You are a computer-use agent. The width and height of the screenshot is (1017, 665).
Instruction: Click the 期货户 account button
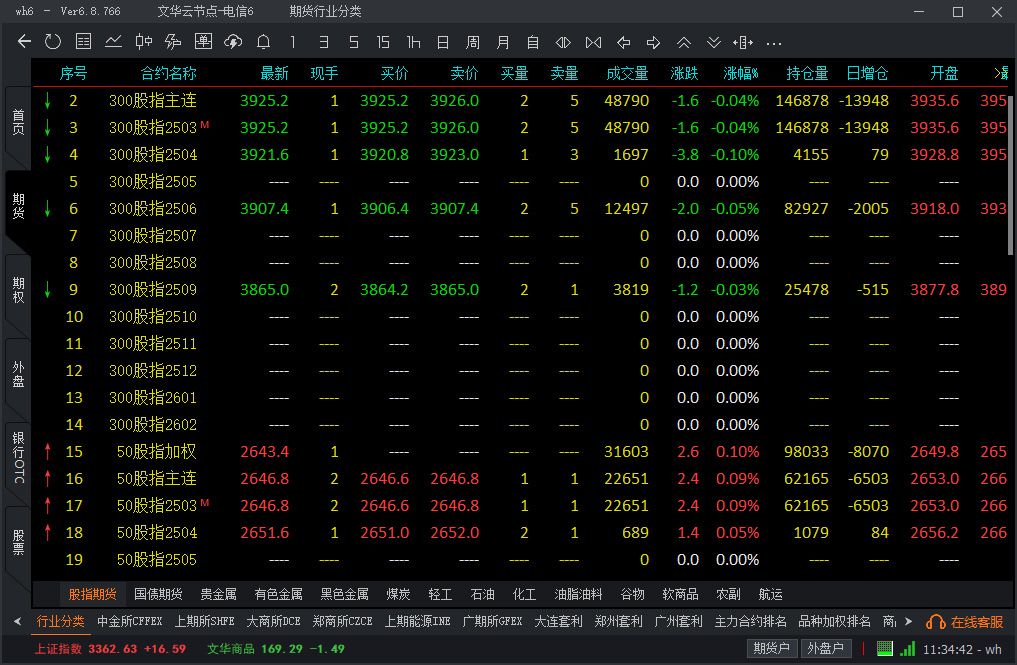[x=773, y=648]
